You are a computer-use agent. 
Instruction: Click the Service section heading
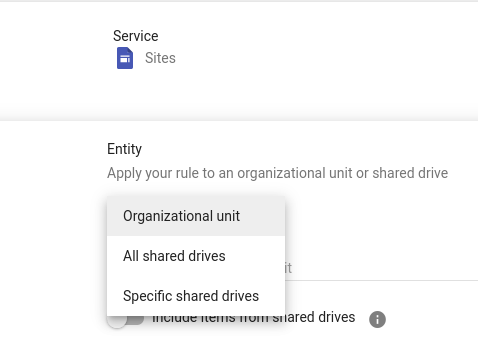coord(136,36)
